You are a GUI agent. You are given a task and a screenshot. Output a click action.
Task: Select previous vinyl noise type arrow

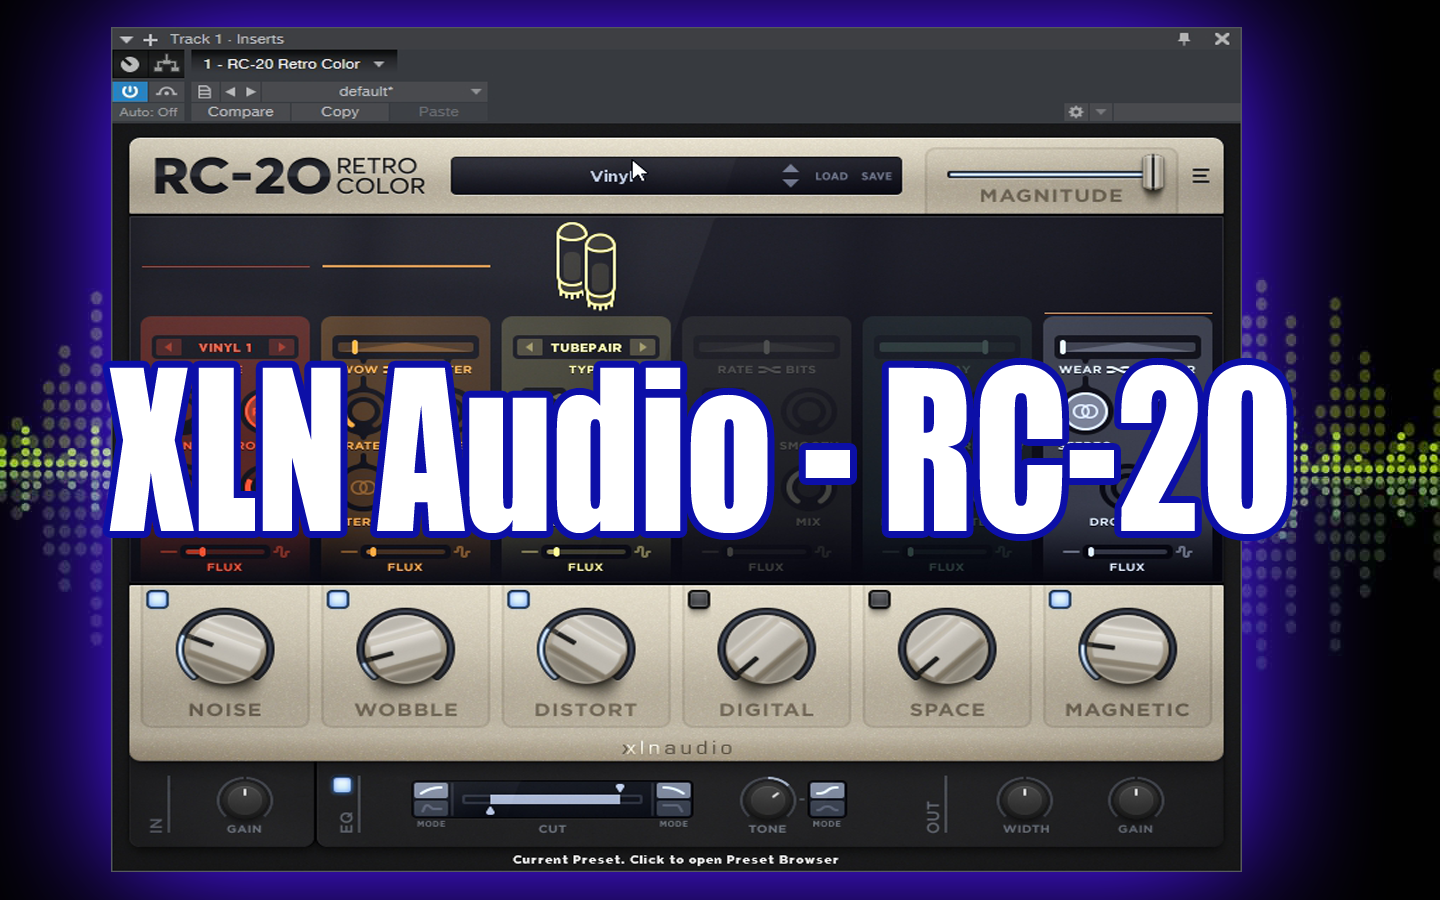(x=168, y=347)
